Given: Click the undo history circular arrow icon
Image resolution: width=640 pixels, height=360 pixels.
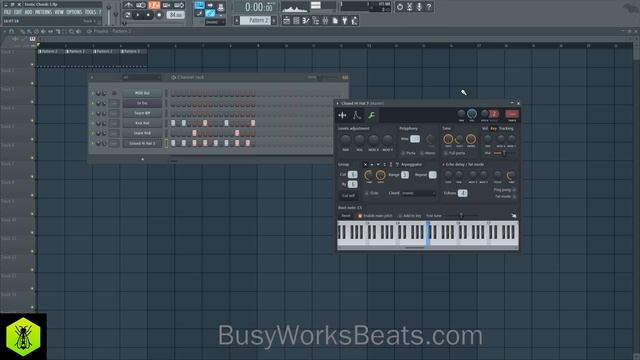Looking at the screenshot, I should (x=400, y=7).
